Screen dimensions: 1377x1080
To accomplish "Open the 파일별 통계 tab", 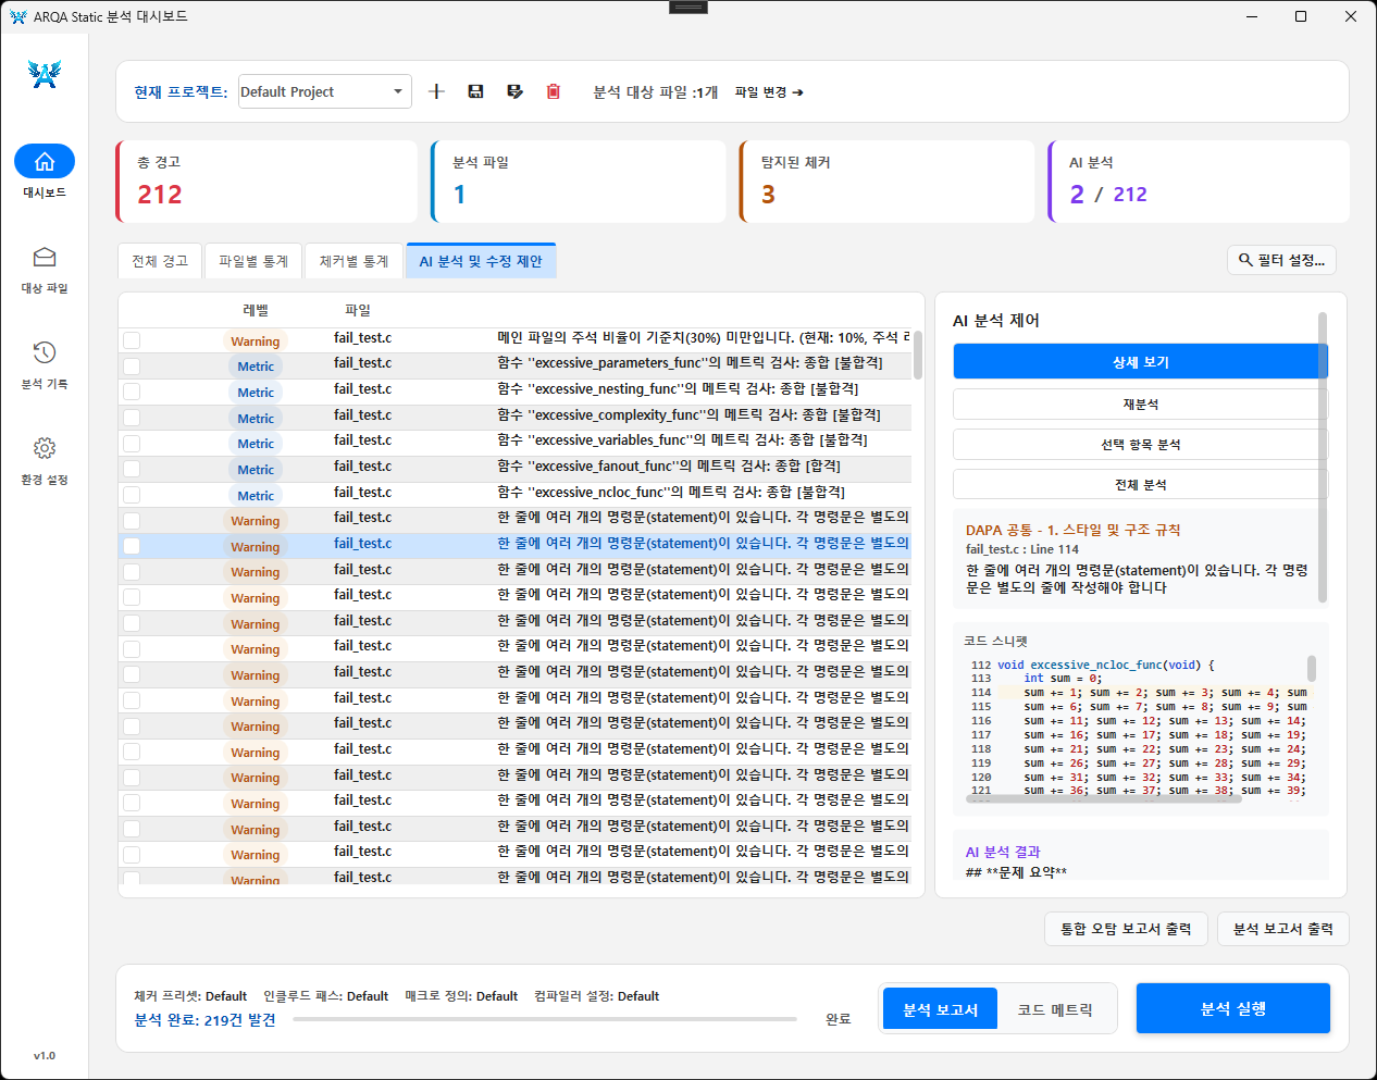I will coord(253,261).
